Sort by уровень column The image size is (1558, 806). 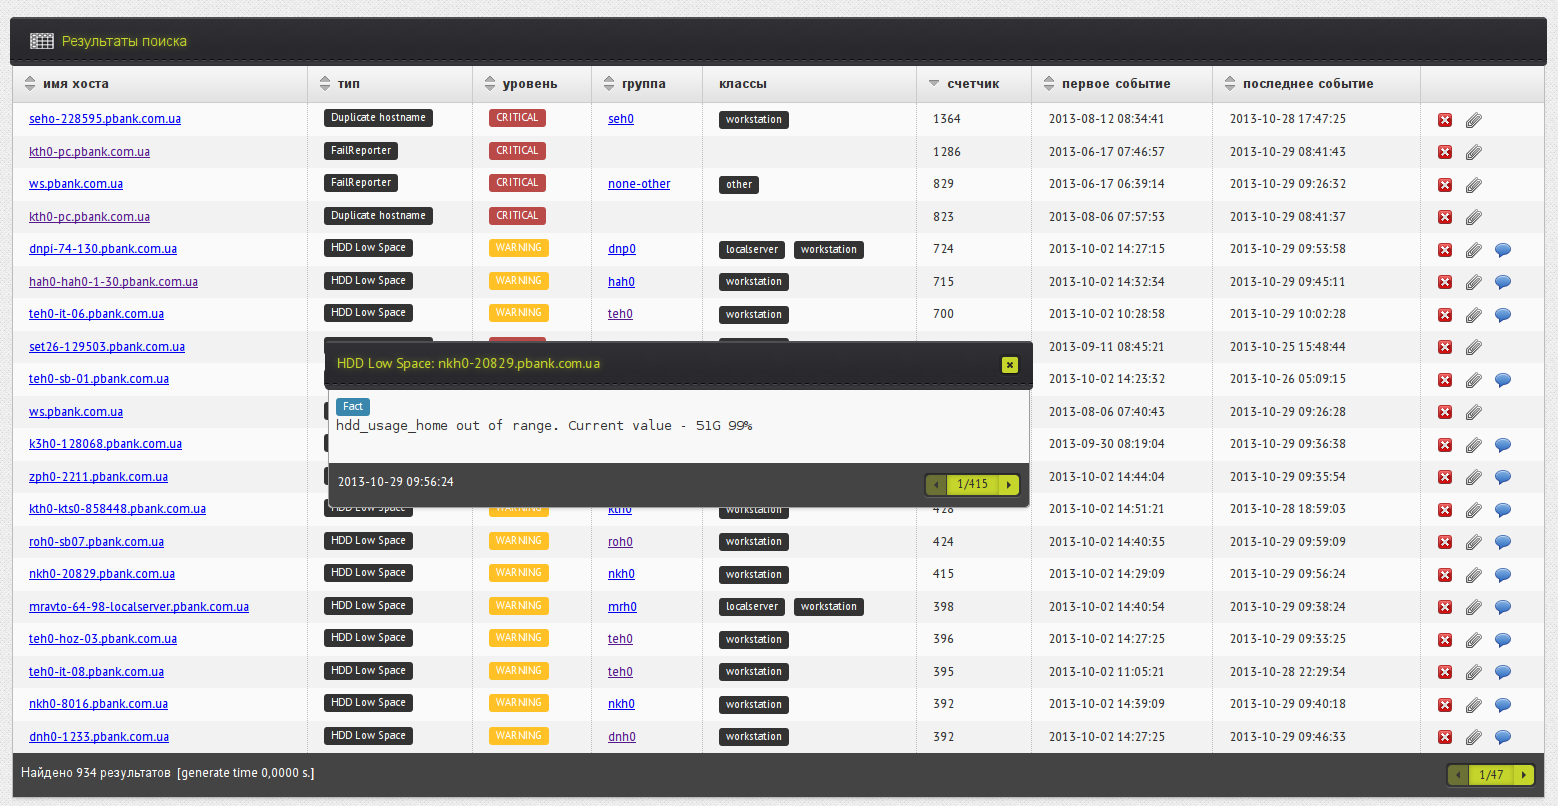[x=530, y=84]
